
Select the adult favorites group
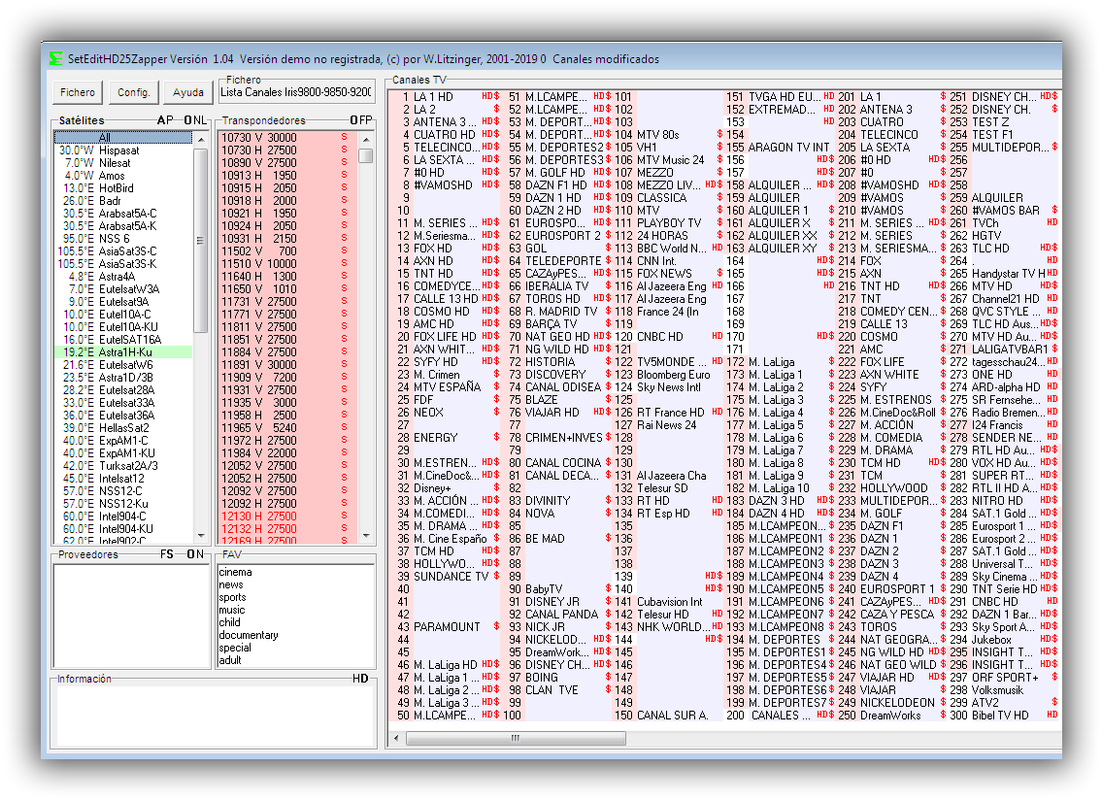(230, 660)
